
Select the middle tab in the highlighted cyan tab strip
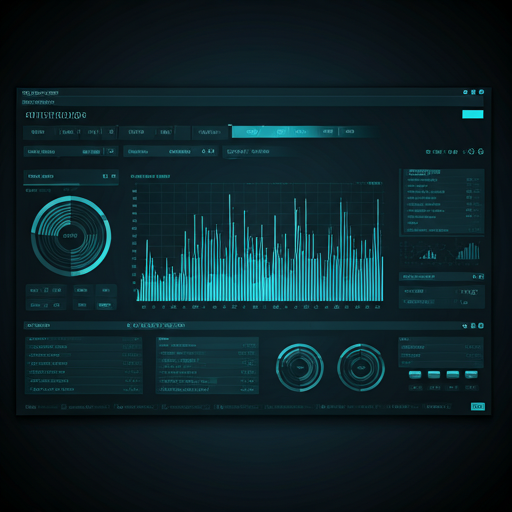[300, 132]
